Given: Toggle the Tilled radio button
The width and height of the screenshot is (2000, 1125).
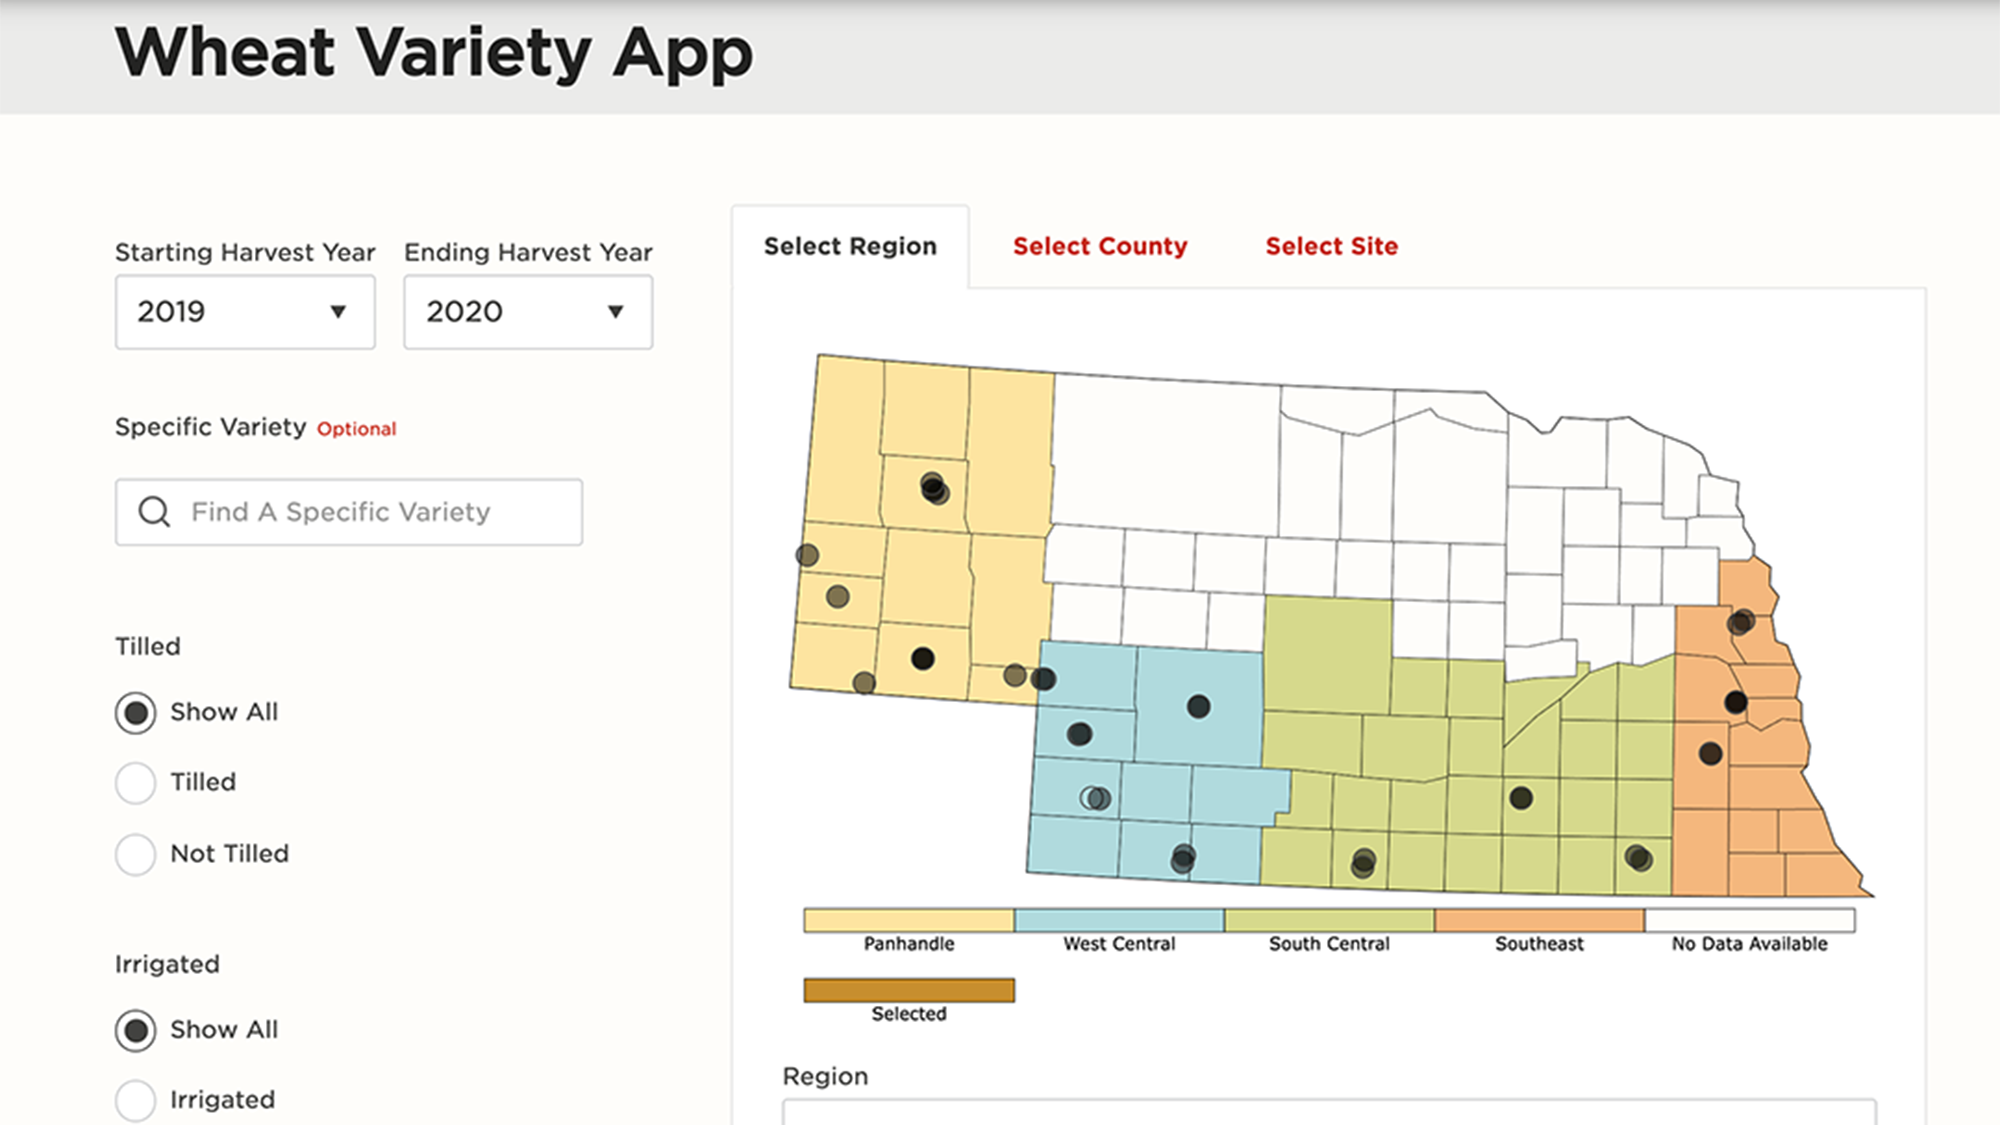Looking at the screenshot, I should [137, 782].
